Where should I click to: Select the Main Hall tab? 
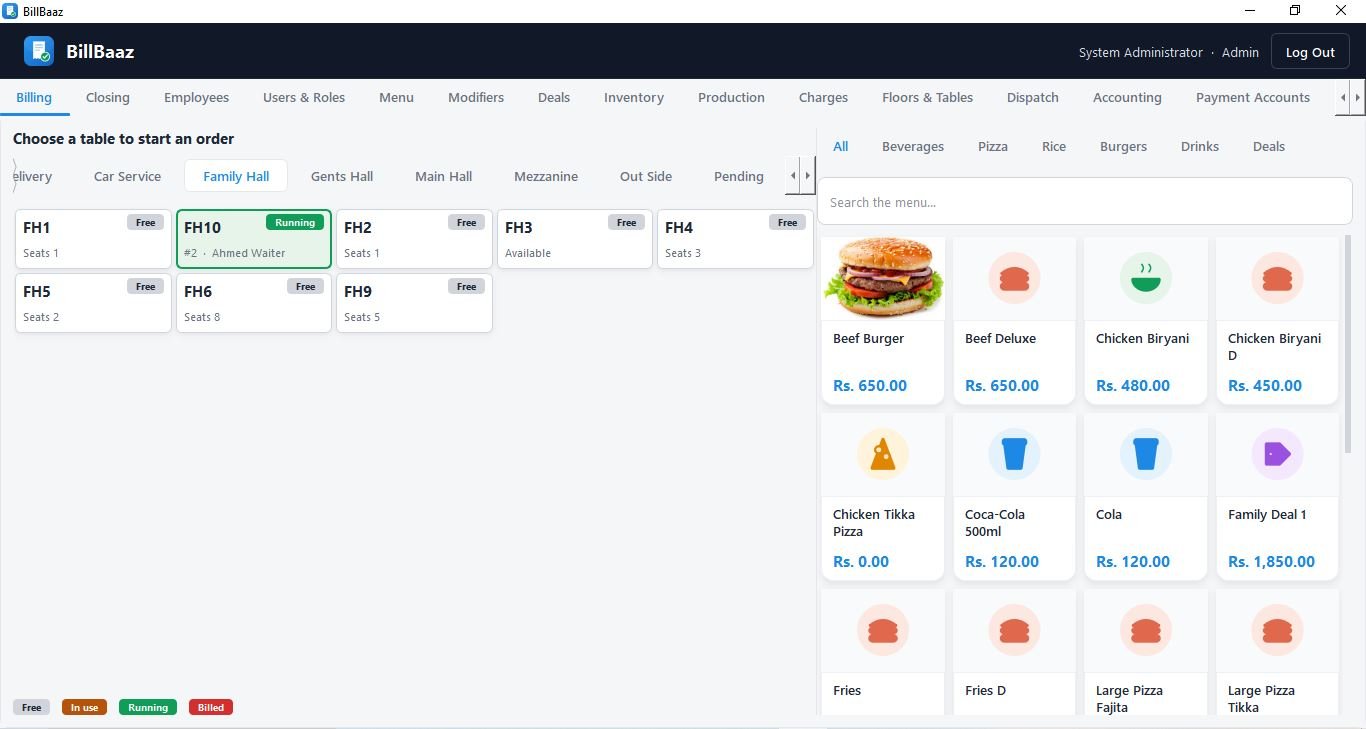pos(444,176)
